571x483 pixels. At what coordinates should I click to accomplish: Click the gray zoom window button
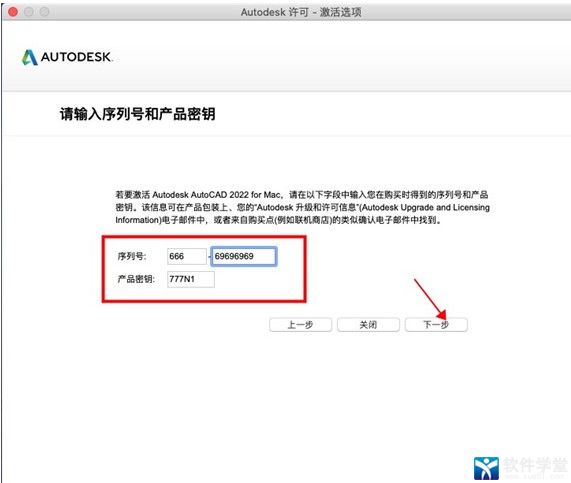[x=44, y=12]
